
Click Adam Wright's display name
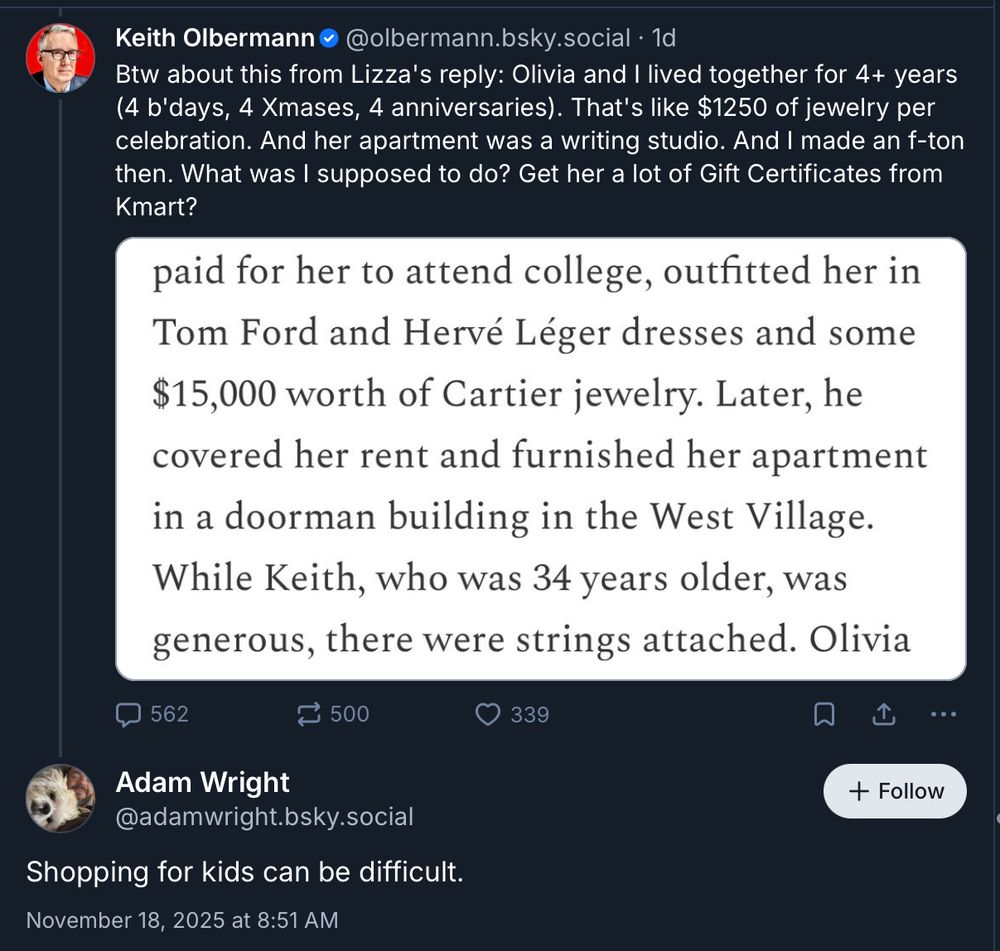203,782
